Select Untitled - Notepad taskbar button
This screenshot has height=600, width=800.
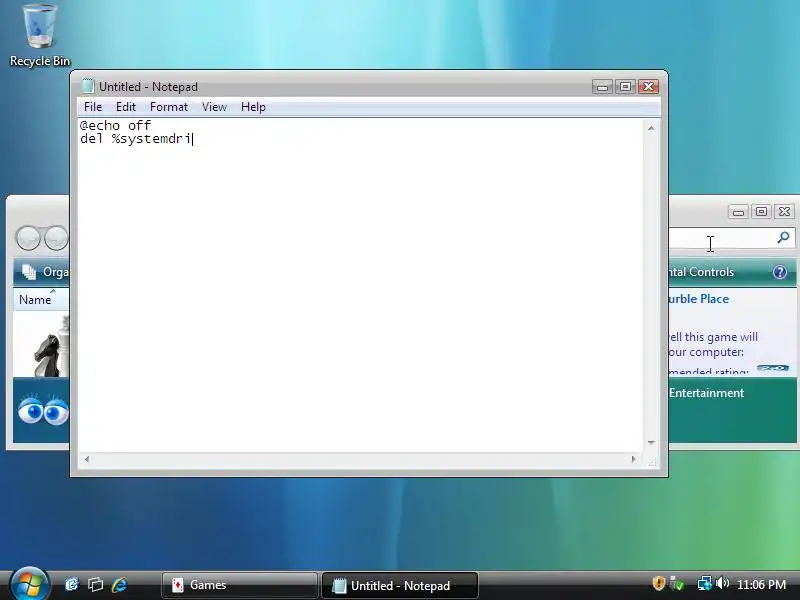[399, 585]
